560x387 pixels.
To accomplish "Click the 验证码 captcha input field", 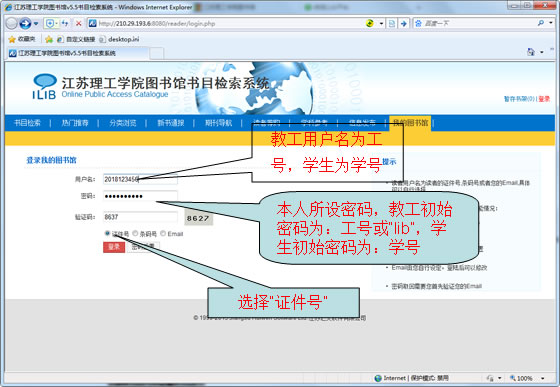I will [x=140, y=217].
